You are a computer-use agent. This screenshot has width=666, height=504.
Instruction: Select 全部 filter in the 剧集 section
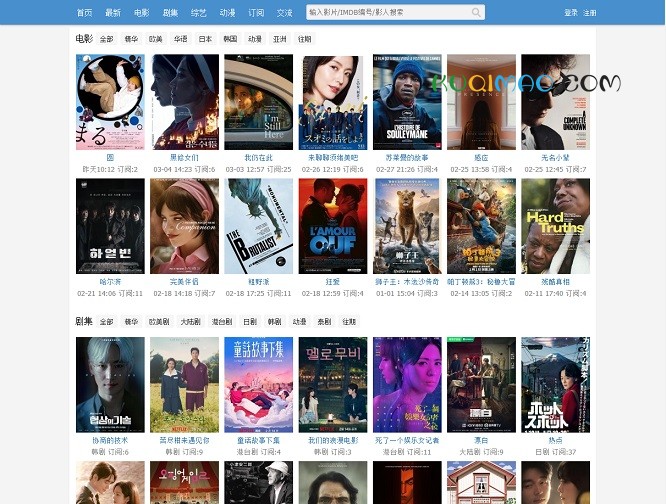click(106, 322)
